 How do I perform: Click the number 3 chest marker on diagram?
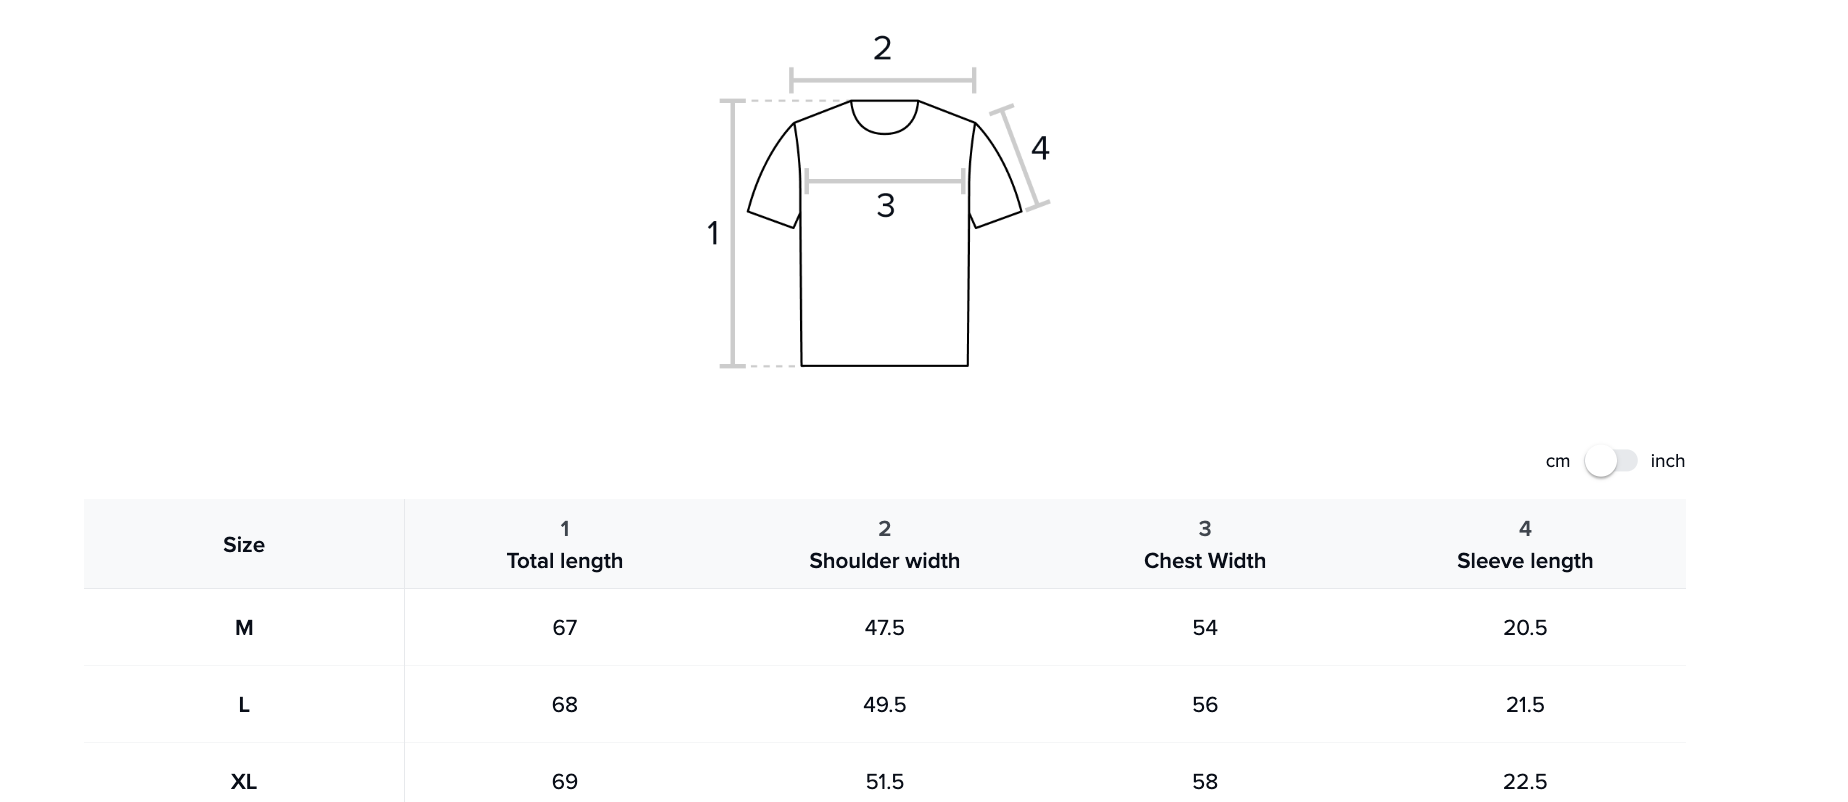pyautogui.click(x=885, y=206)
